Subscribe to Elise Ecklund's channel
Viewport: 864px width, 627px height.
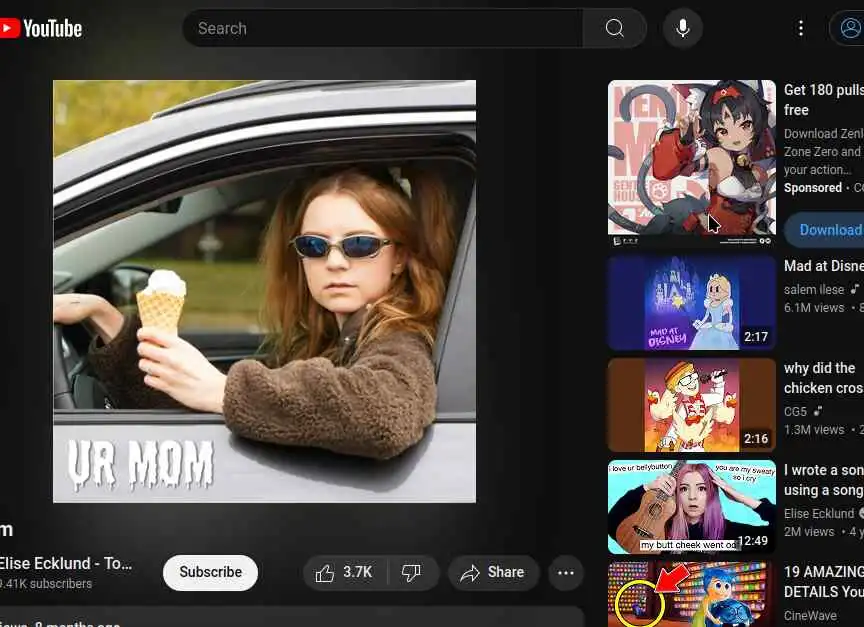(x=210, y=572)
